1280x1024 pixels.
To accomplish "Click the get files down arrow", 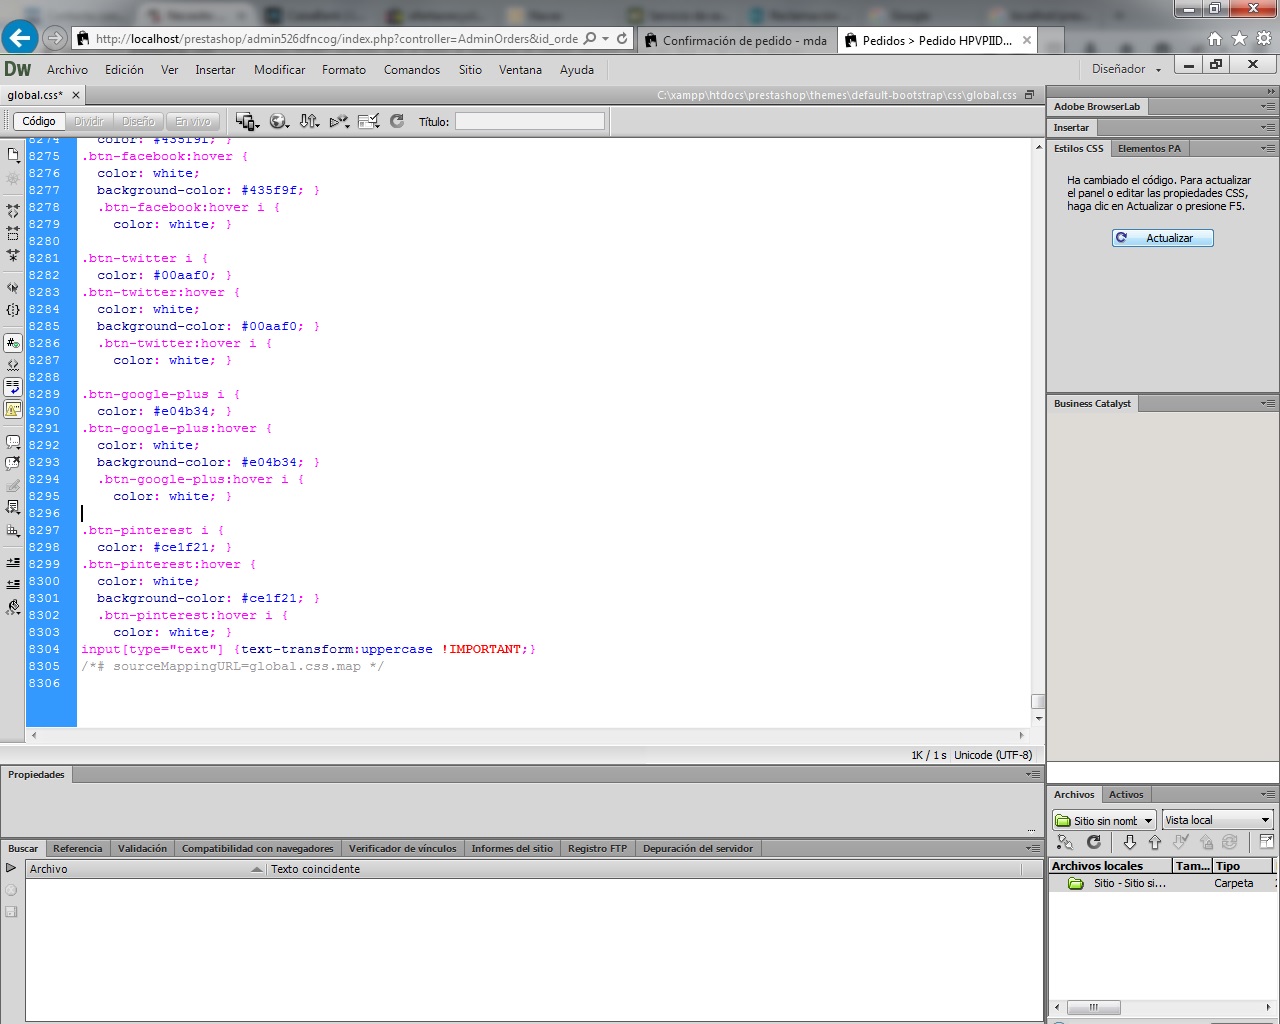I will pos(1130,843).
